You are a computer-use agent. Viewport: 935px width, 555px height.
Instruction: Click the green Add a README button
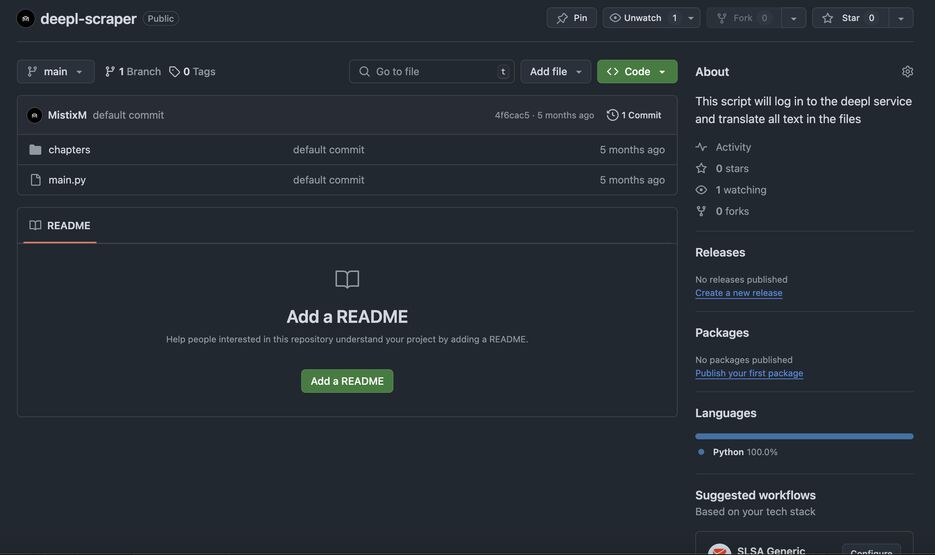tap(347, 381)
